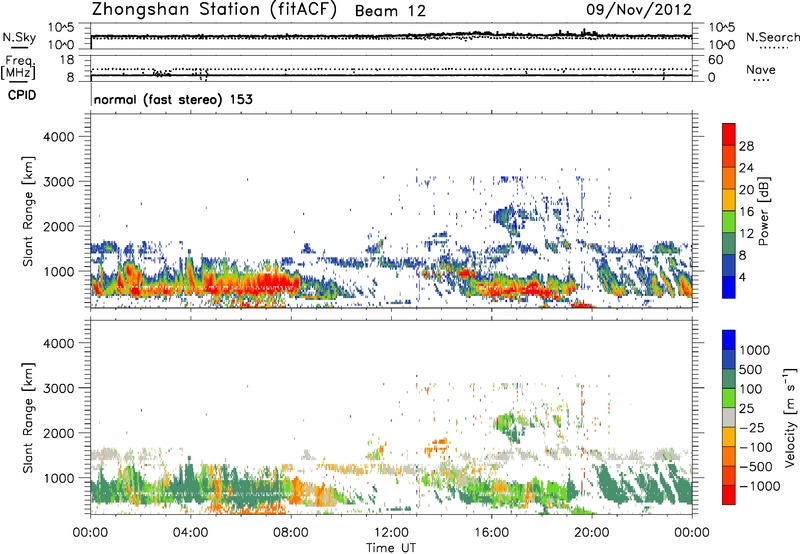The height and width of the screenshot is (554, 800).
Task: Click the "-100" tick on Velocity color bar
Action: 756,447
